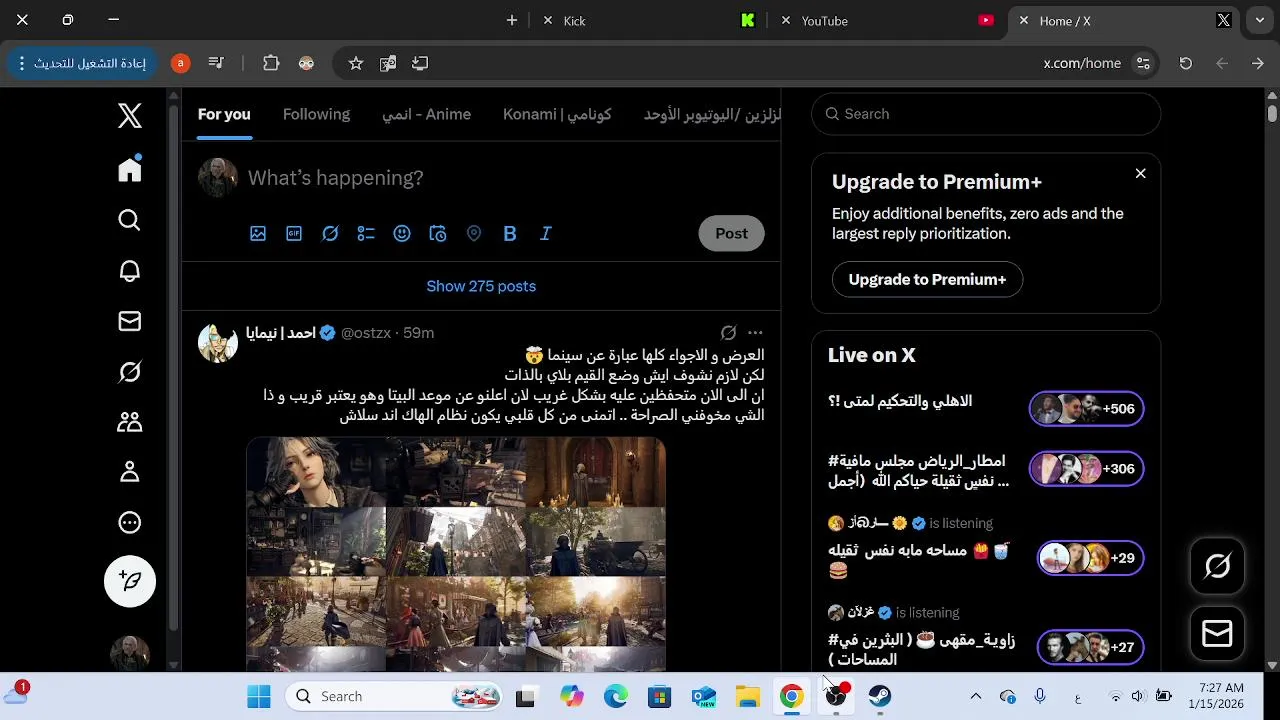Add a poll to the post
This screenshot has height=720, width=1280.
click(366, 233)
